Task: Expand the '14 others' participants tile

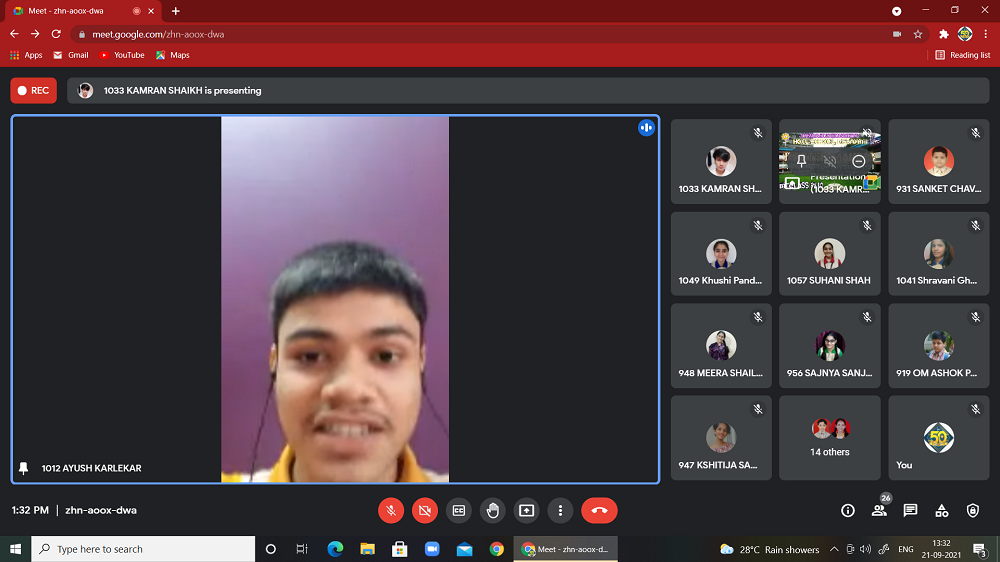Action: pyautogui.click(x=830, y=438)
